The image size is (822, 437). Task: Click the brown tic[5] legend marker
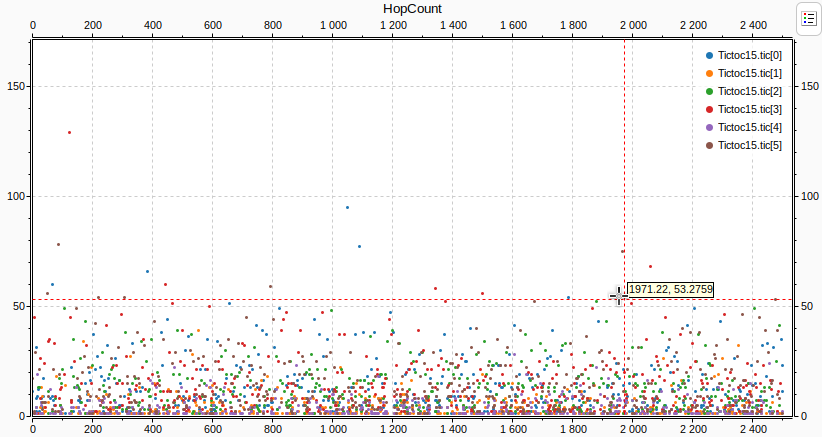coord(709,145)
